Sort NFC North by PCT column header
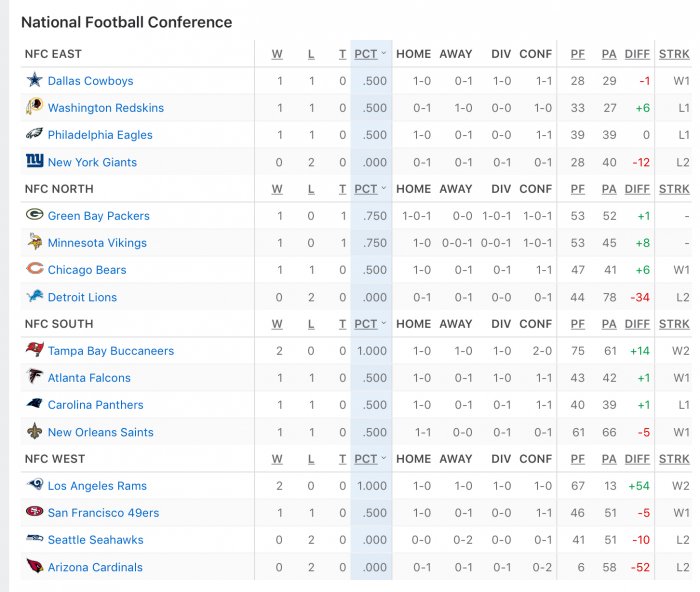Viewport: 700px width, 592px height. coord(366,189)
